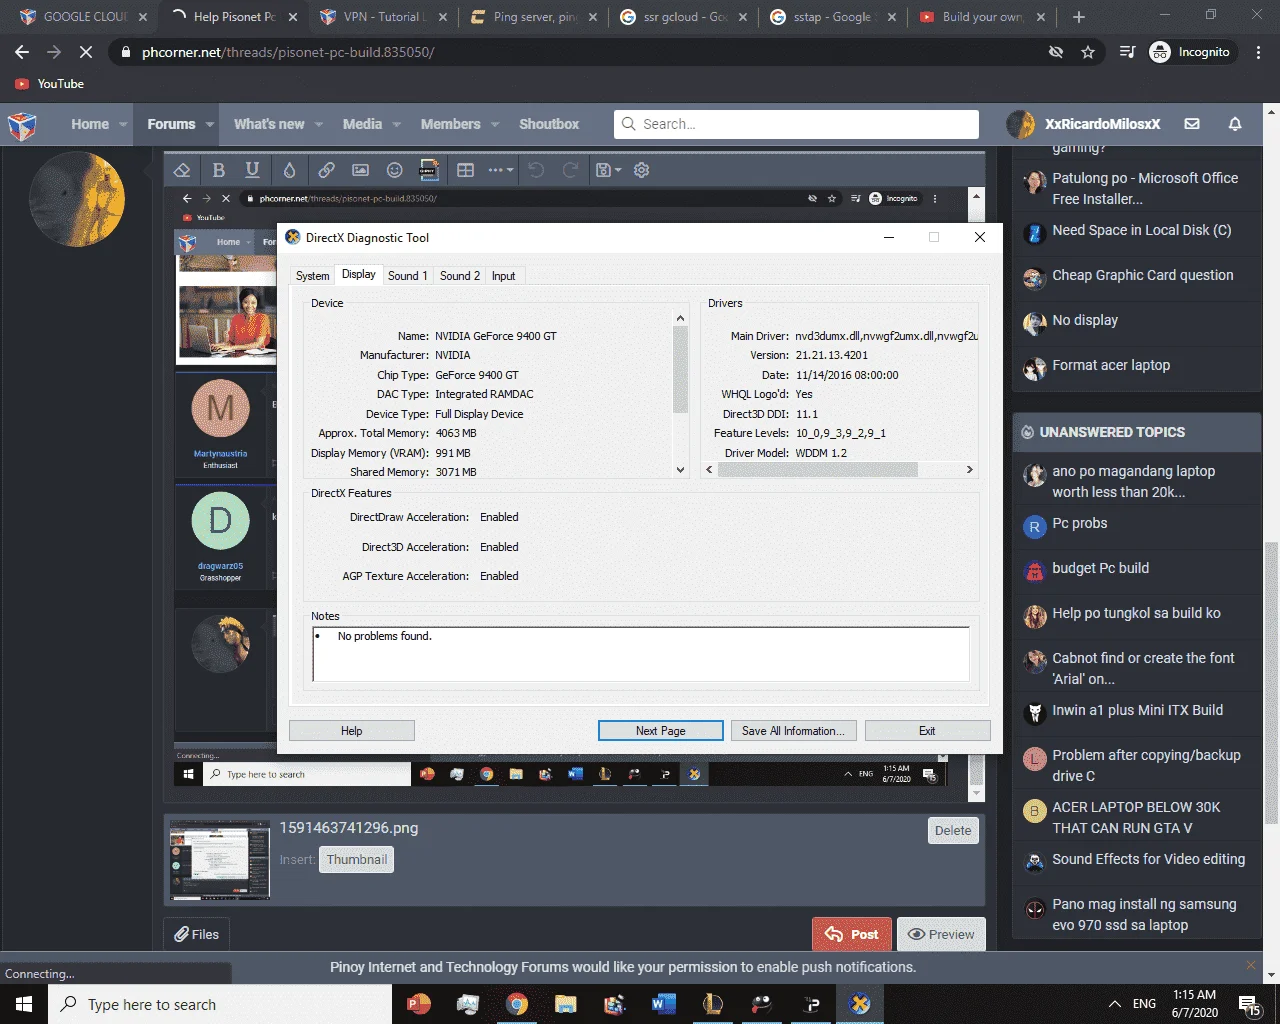Click Save All Information button
Image resolution: width=1280 pixels, height=1024 pixels.
(793, 731)
